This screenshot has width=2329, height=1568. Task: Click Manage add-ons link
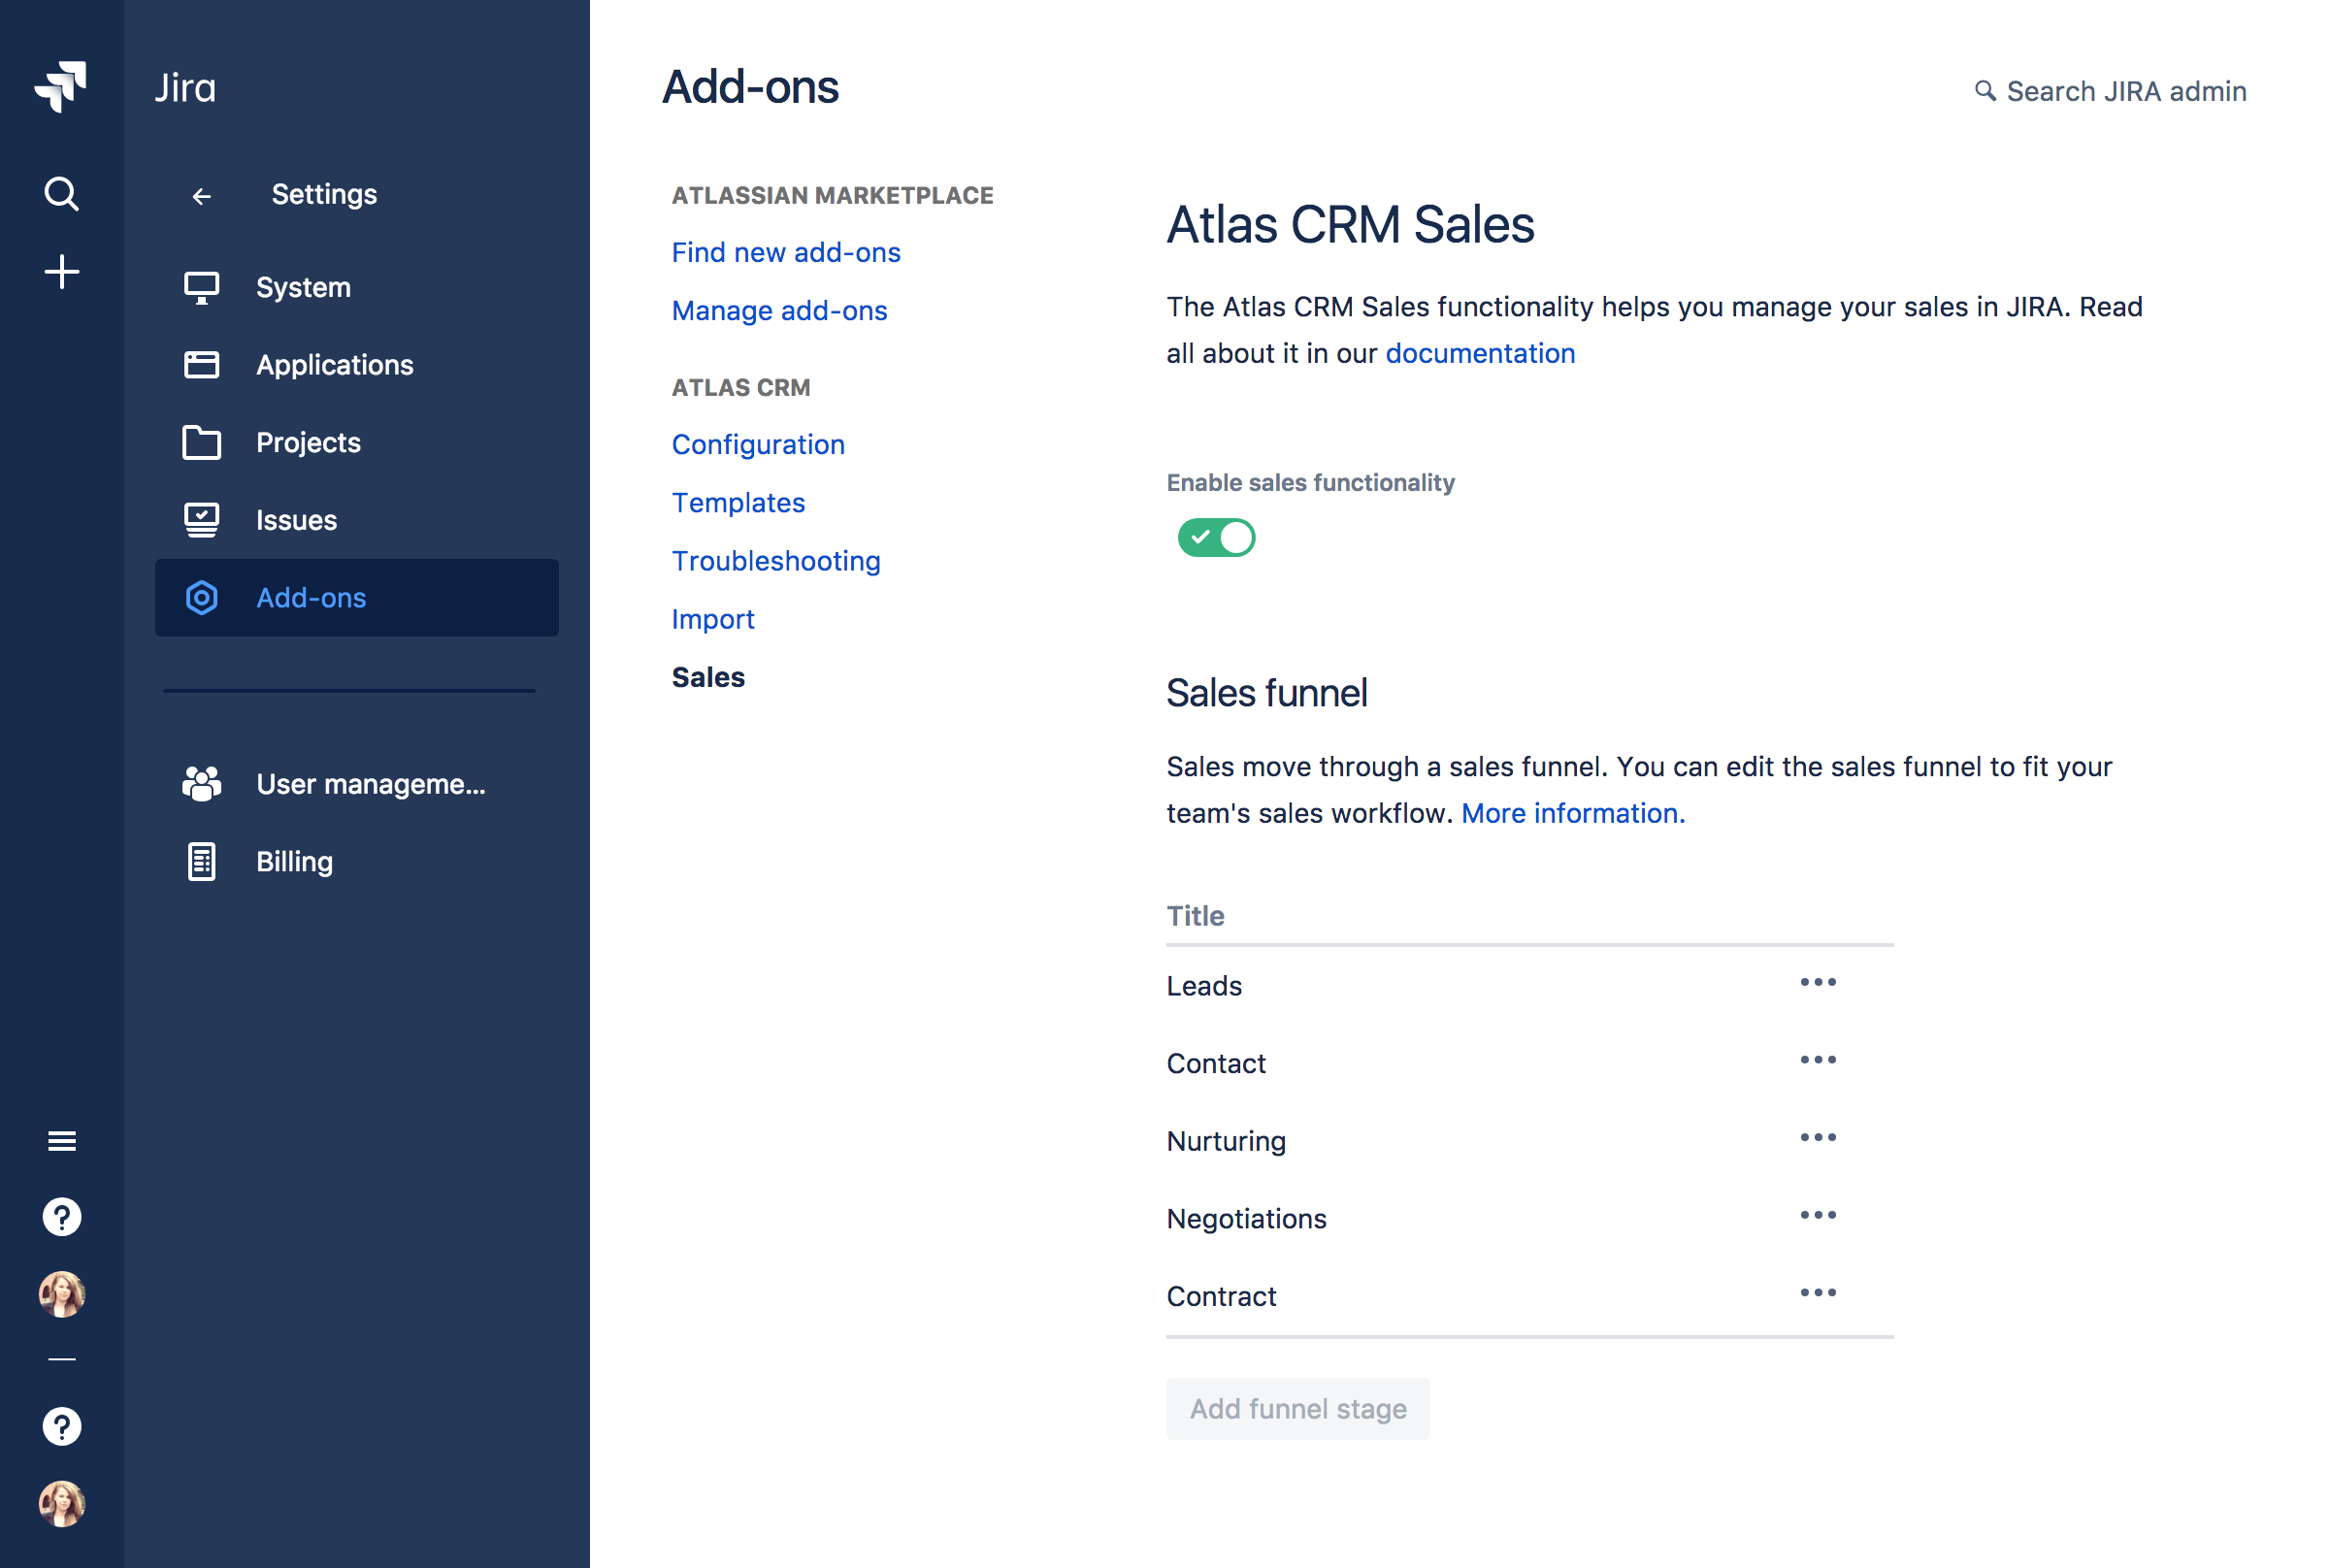click(779, 310)
